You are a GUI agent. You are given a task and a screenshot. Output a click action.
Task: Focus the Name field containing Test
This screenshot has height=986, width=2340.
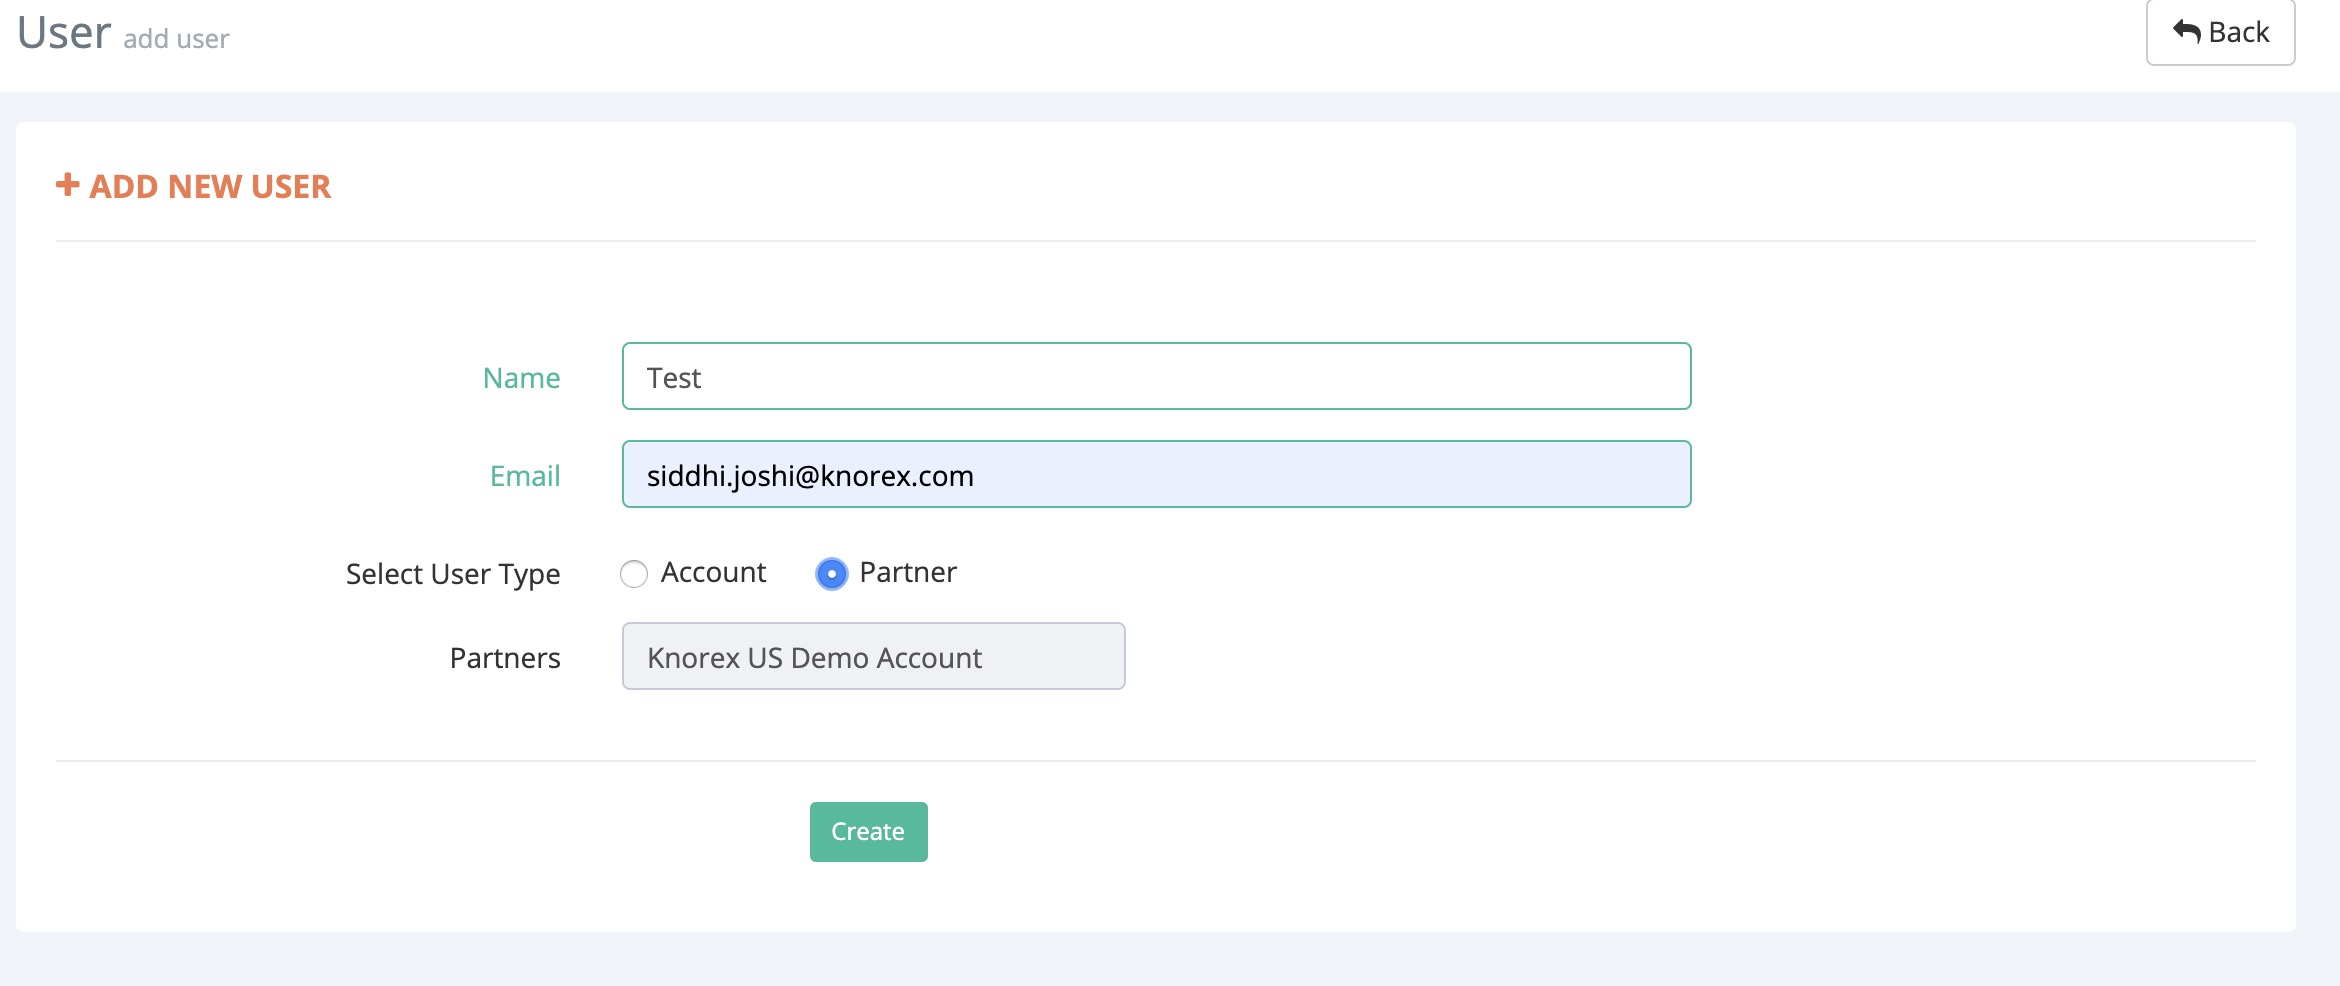tap(1156, 376)
